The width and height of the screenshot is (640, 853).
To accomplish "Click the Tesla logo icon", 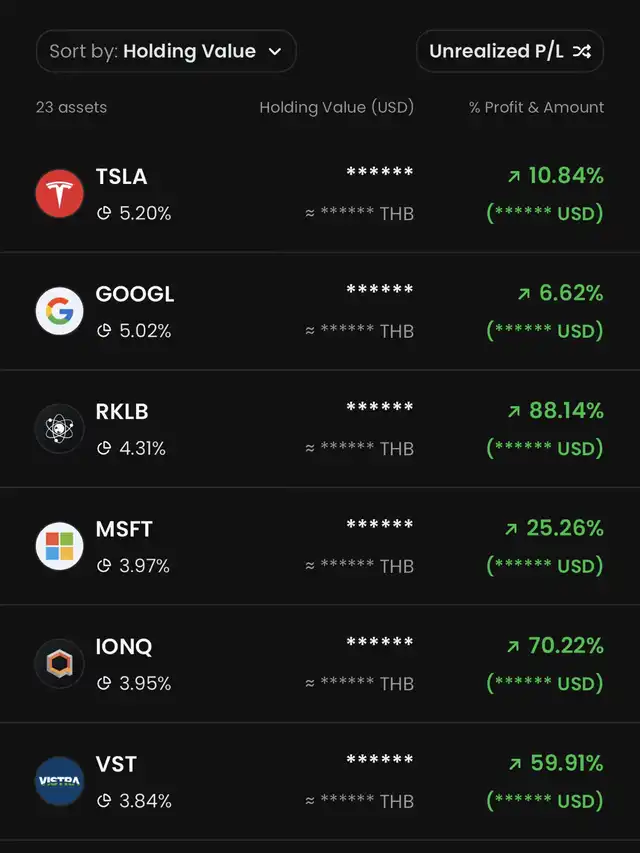I will click(x=60, y=194).
